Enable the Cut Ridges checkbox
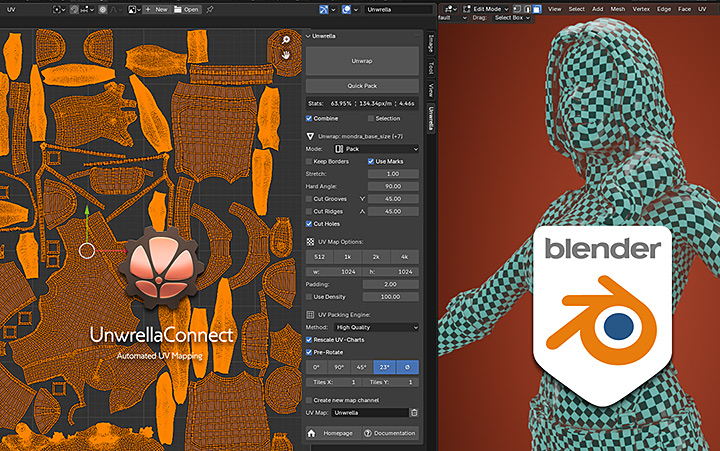Viewport: 720px width, 451px height. click(x=309, y=211)
